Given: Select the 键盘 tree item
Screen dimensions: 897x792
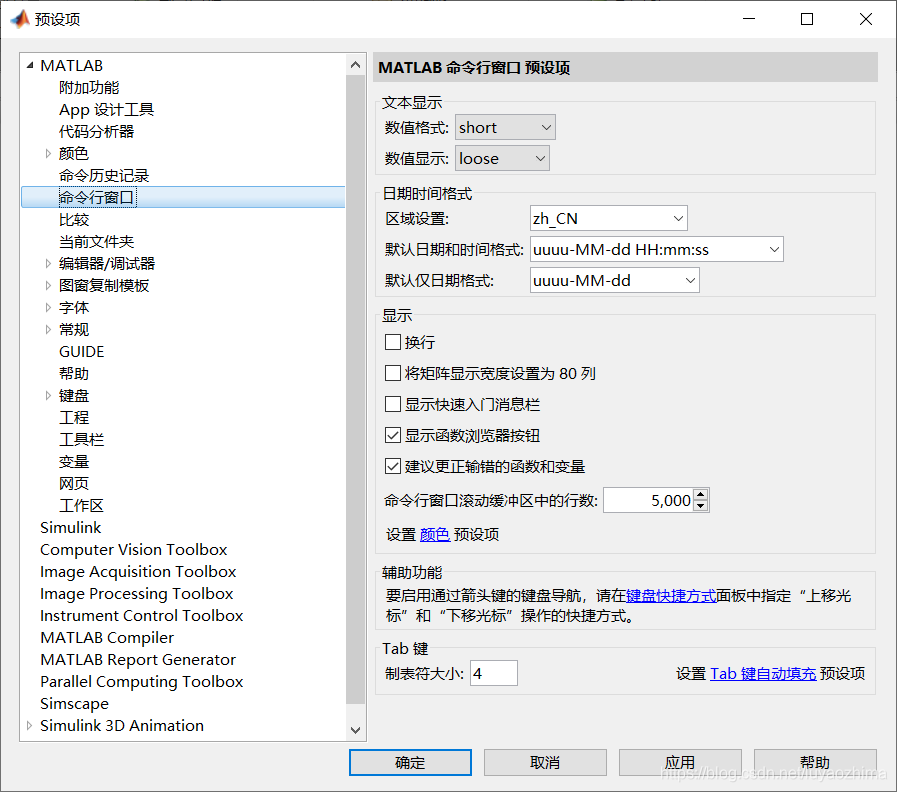Looking at the screenshot, I should pyautogui.click(x=74, y=395).
